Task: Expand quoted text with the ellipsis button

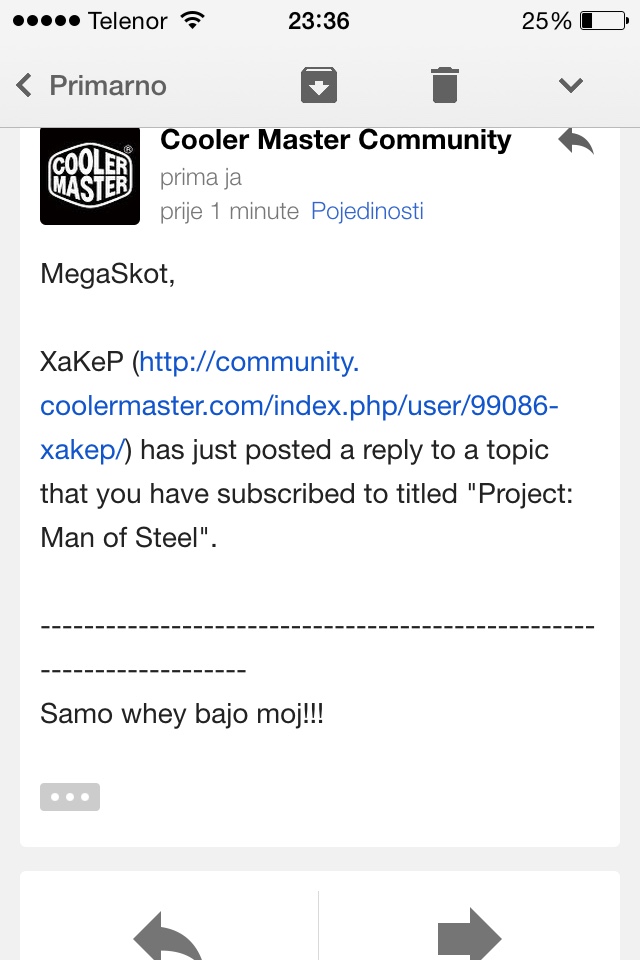Action: click(x=70, y=797)
